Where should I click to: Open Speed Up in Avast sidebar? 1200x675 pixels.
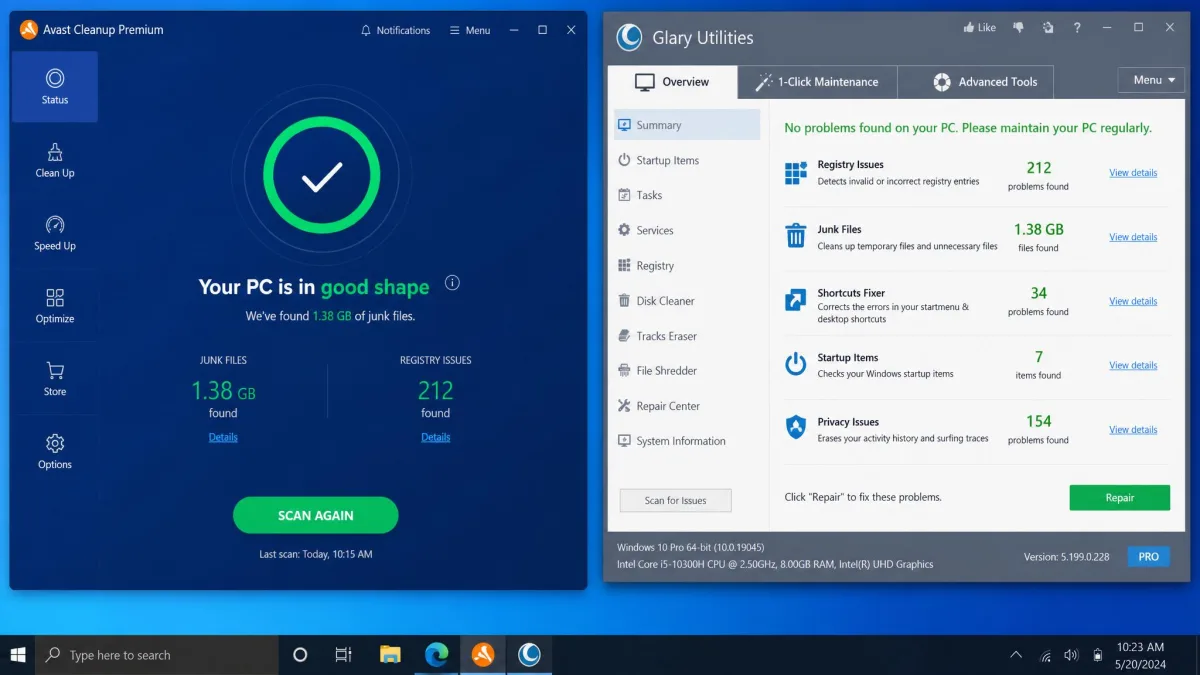55,233
